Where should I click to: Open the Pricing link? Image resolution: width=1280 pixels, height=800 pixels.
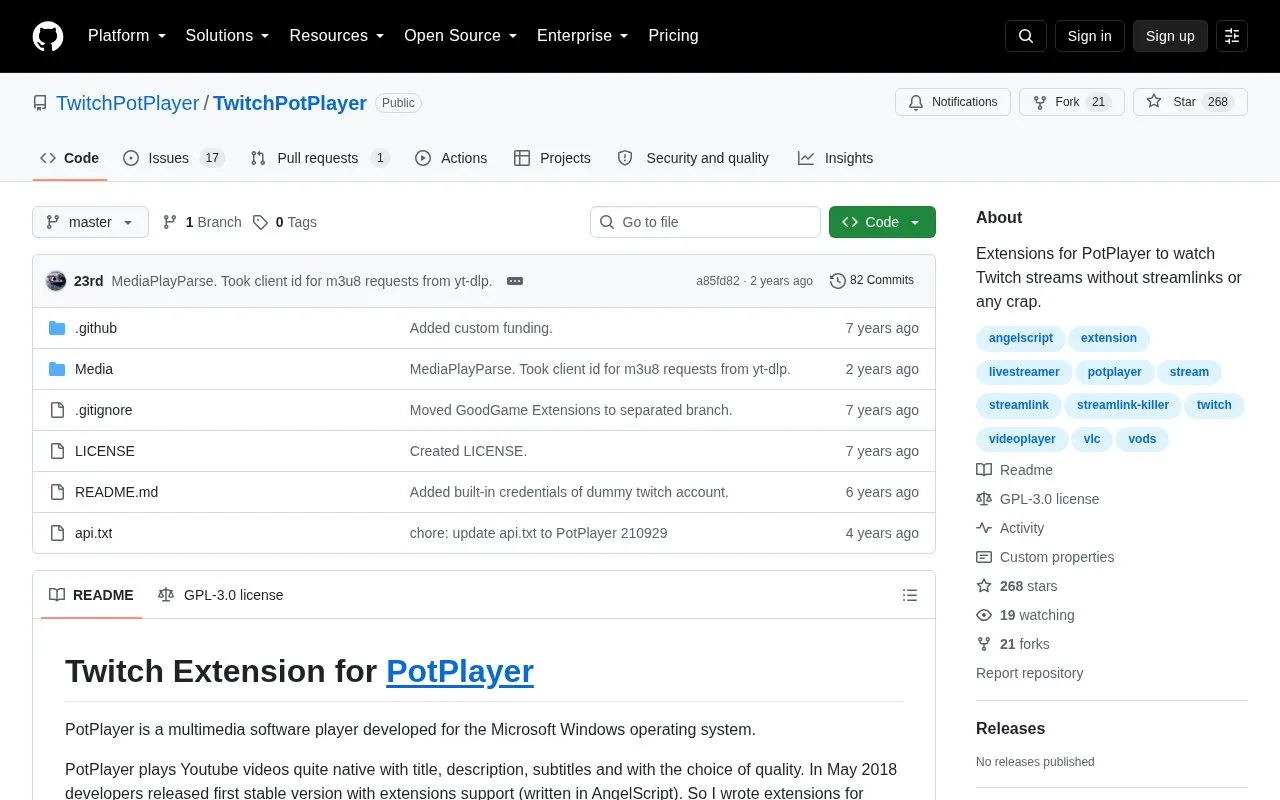[673, 36]
